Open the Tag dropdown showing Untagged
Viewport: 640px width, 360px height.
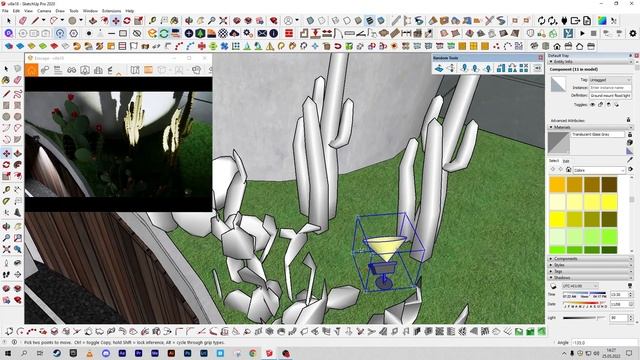coord(610,80)
